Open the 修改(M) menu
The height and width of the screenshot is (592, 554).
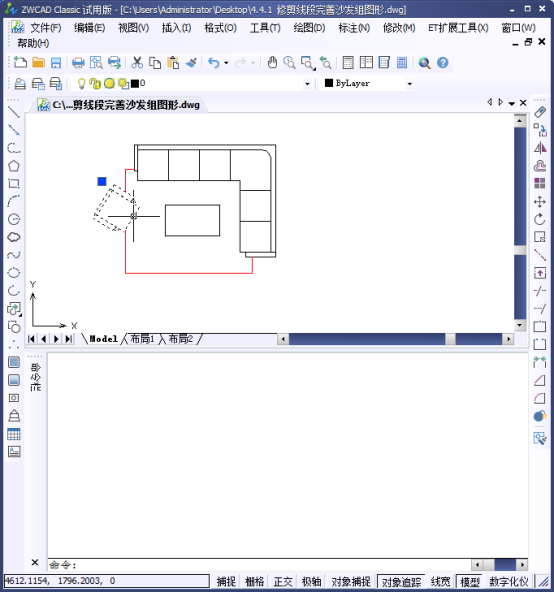(x=399, y=28)
